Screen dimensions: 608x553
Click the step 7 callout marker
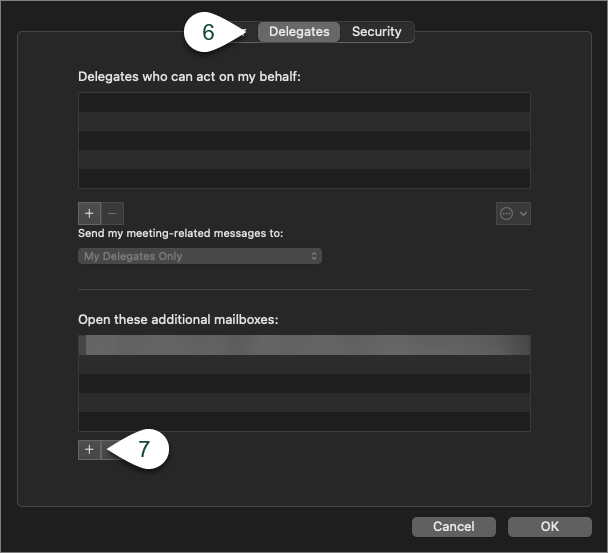point(144,450)
